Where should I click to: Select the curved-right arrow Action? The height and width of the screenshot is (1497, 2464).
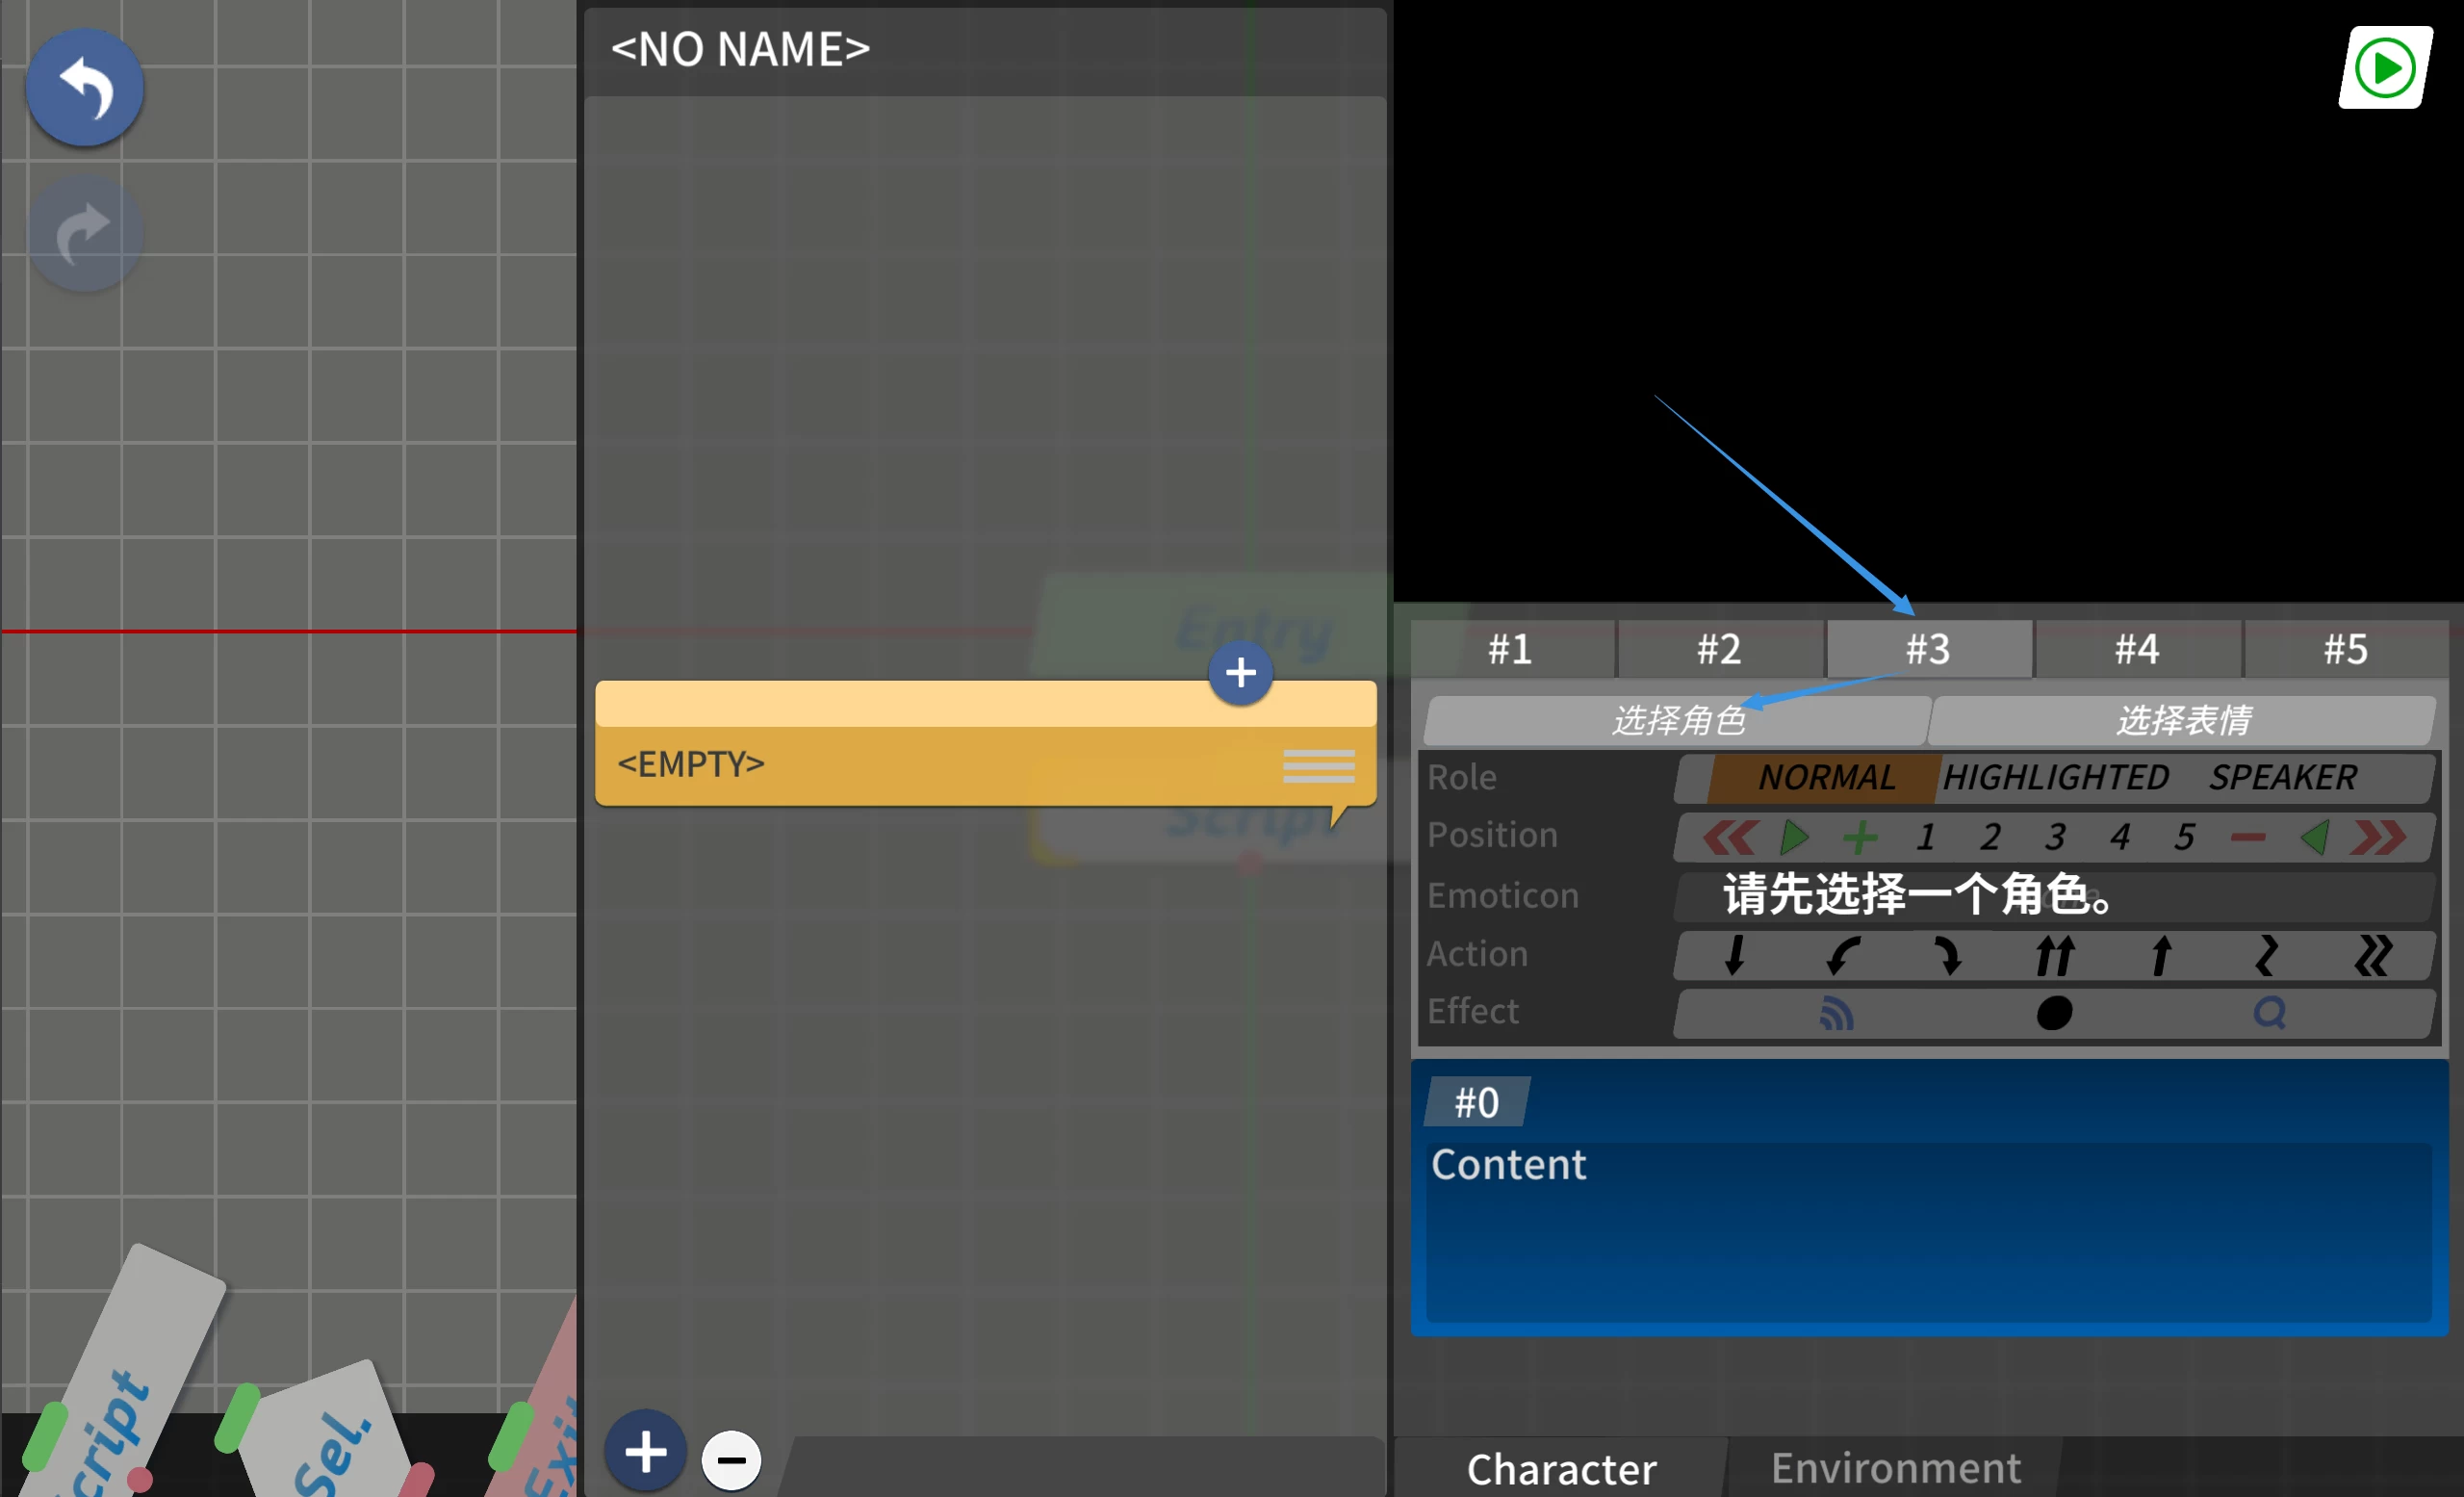(1948, 955)
